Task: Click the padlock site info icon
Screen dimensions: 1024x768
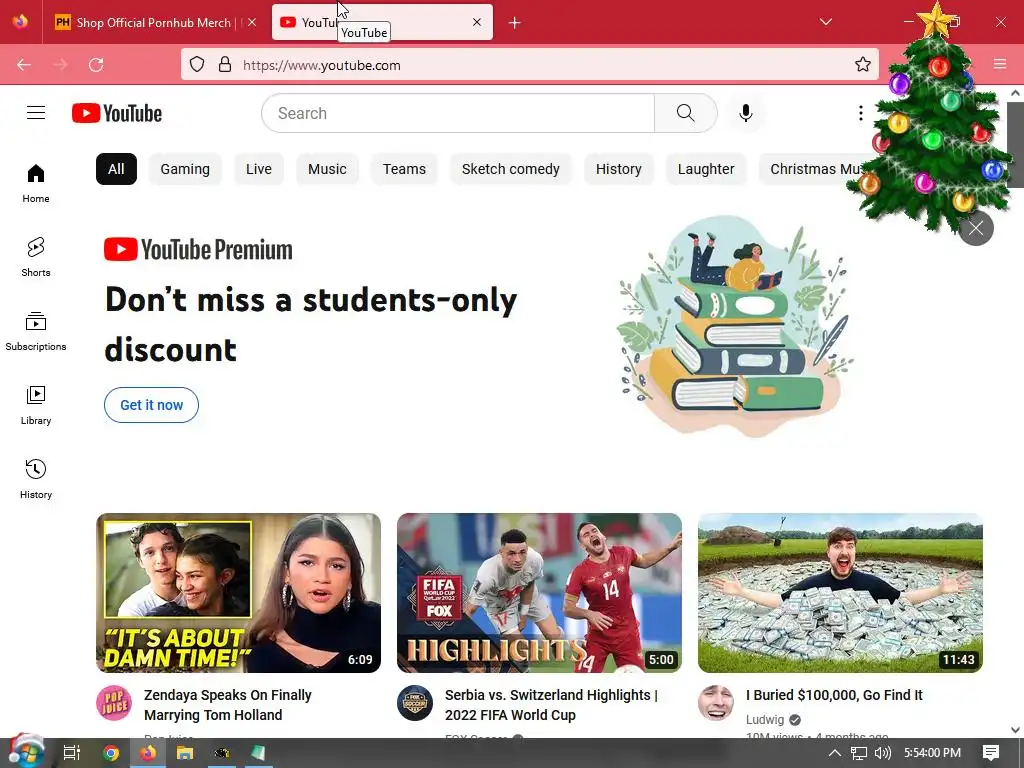Action: coord(225,65)
